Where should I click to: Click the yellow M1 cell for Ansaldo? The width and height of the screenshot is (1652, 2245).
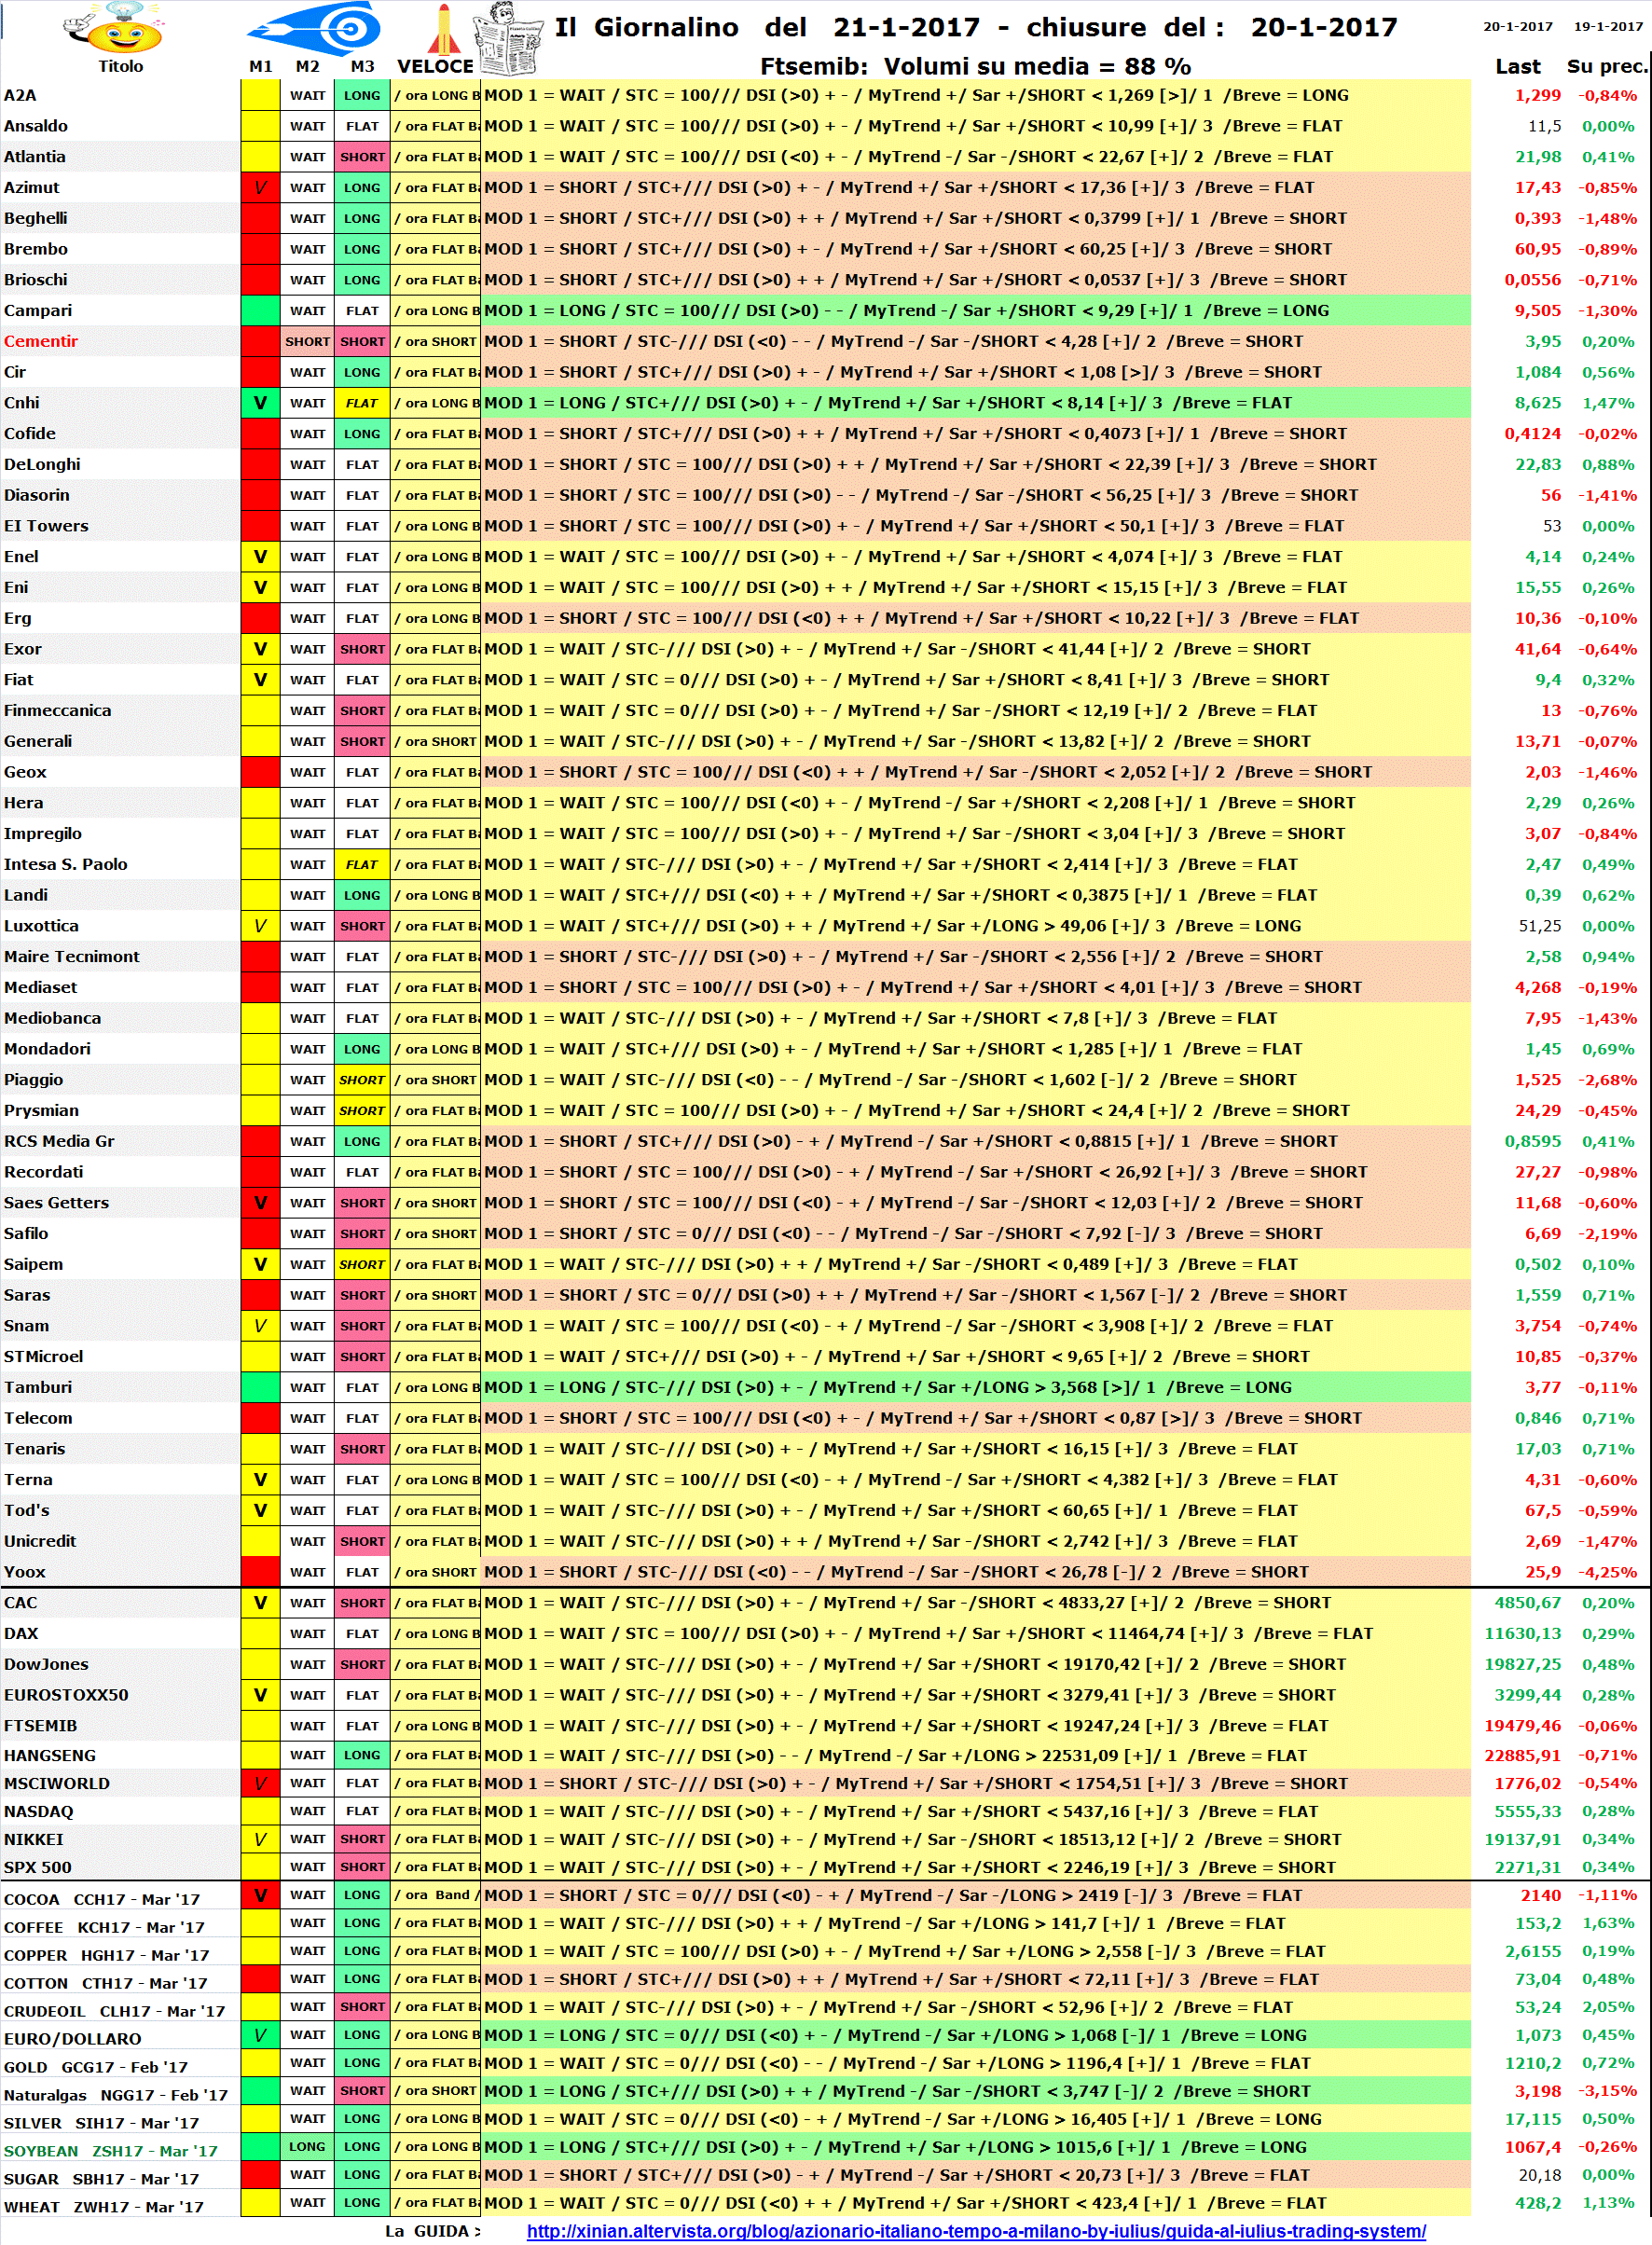(260, 126)
